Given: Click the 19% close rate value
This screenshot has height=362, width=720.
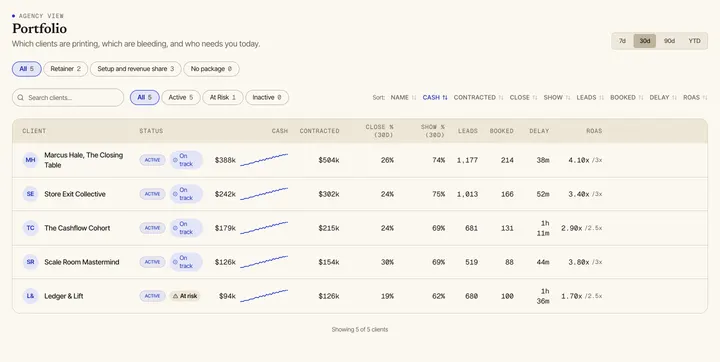Looking at the screenshot, I should [387, 296].
